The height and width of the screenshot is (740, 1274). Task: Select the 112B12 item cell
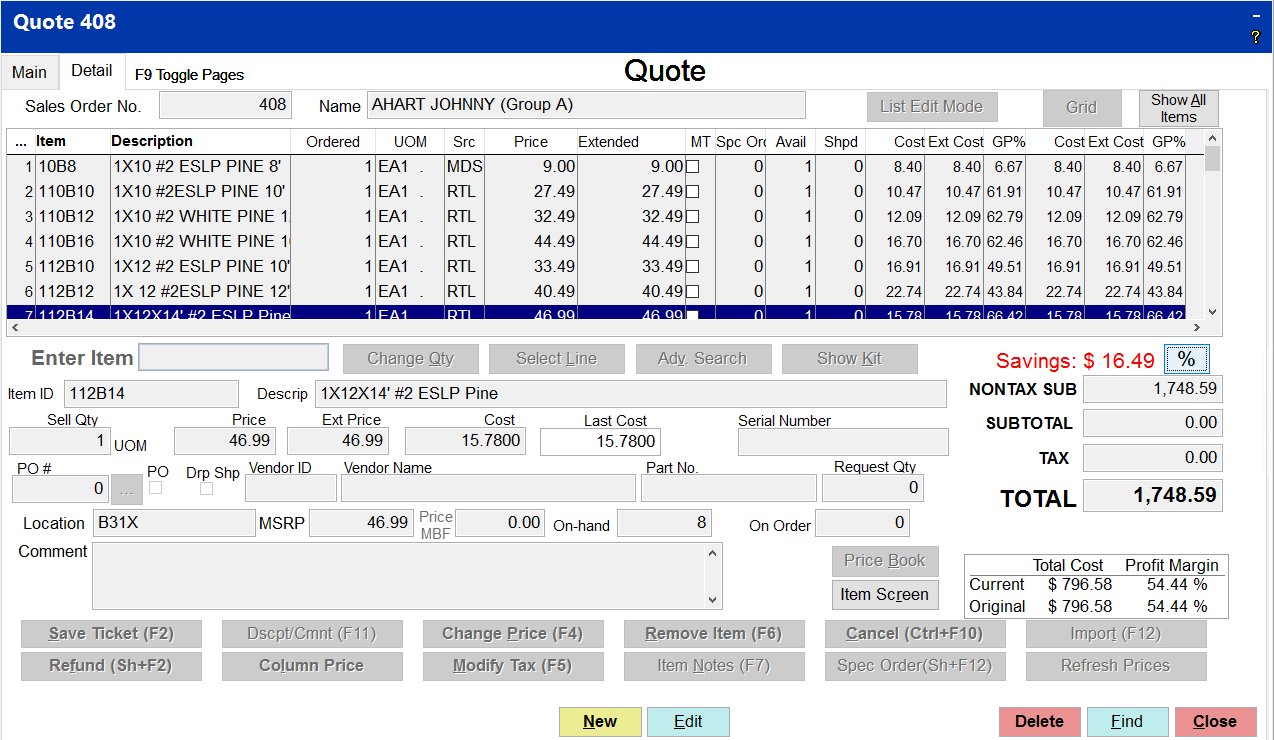(72, 292)
